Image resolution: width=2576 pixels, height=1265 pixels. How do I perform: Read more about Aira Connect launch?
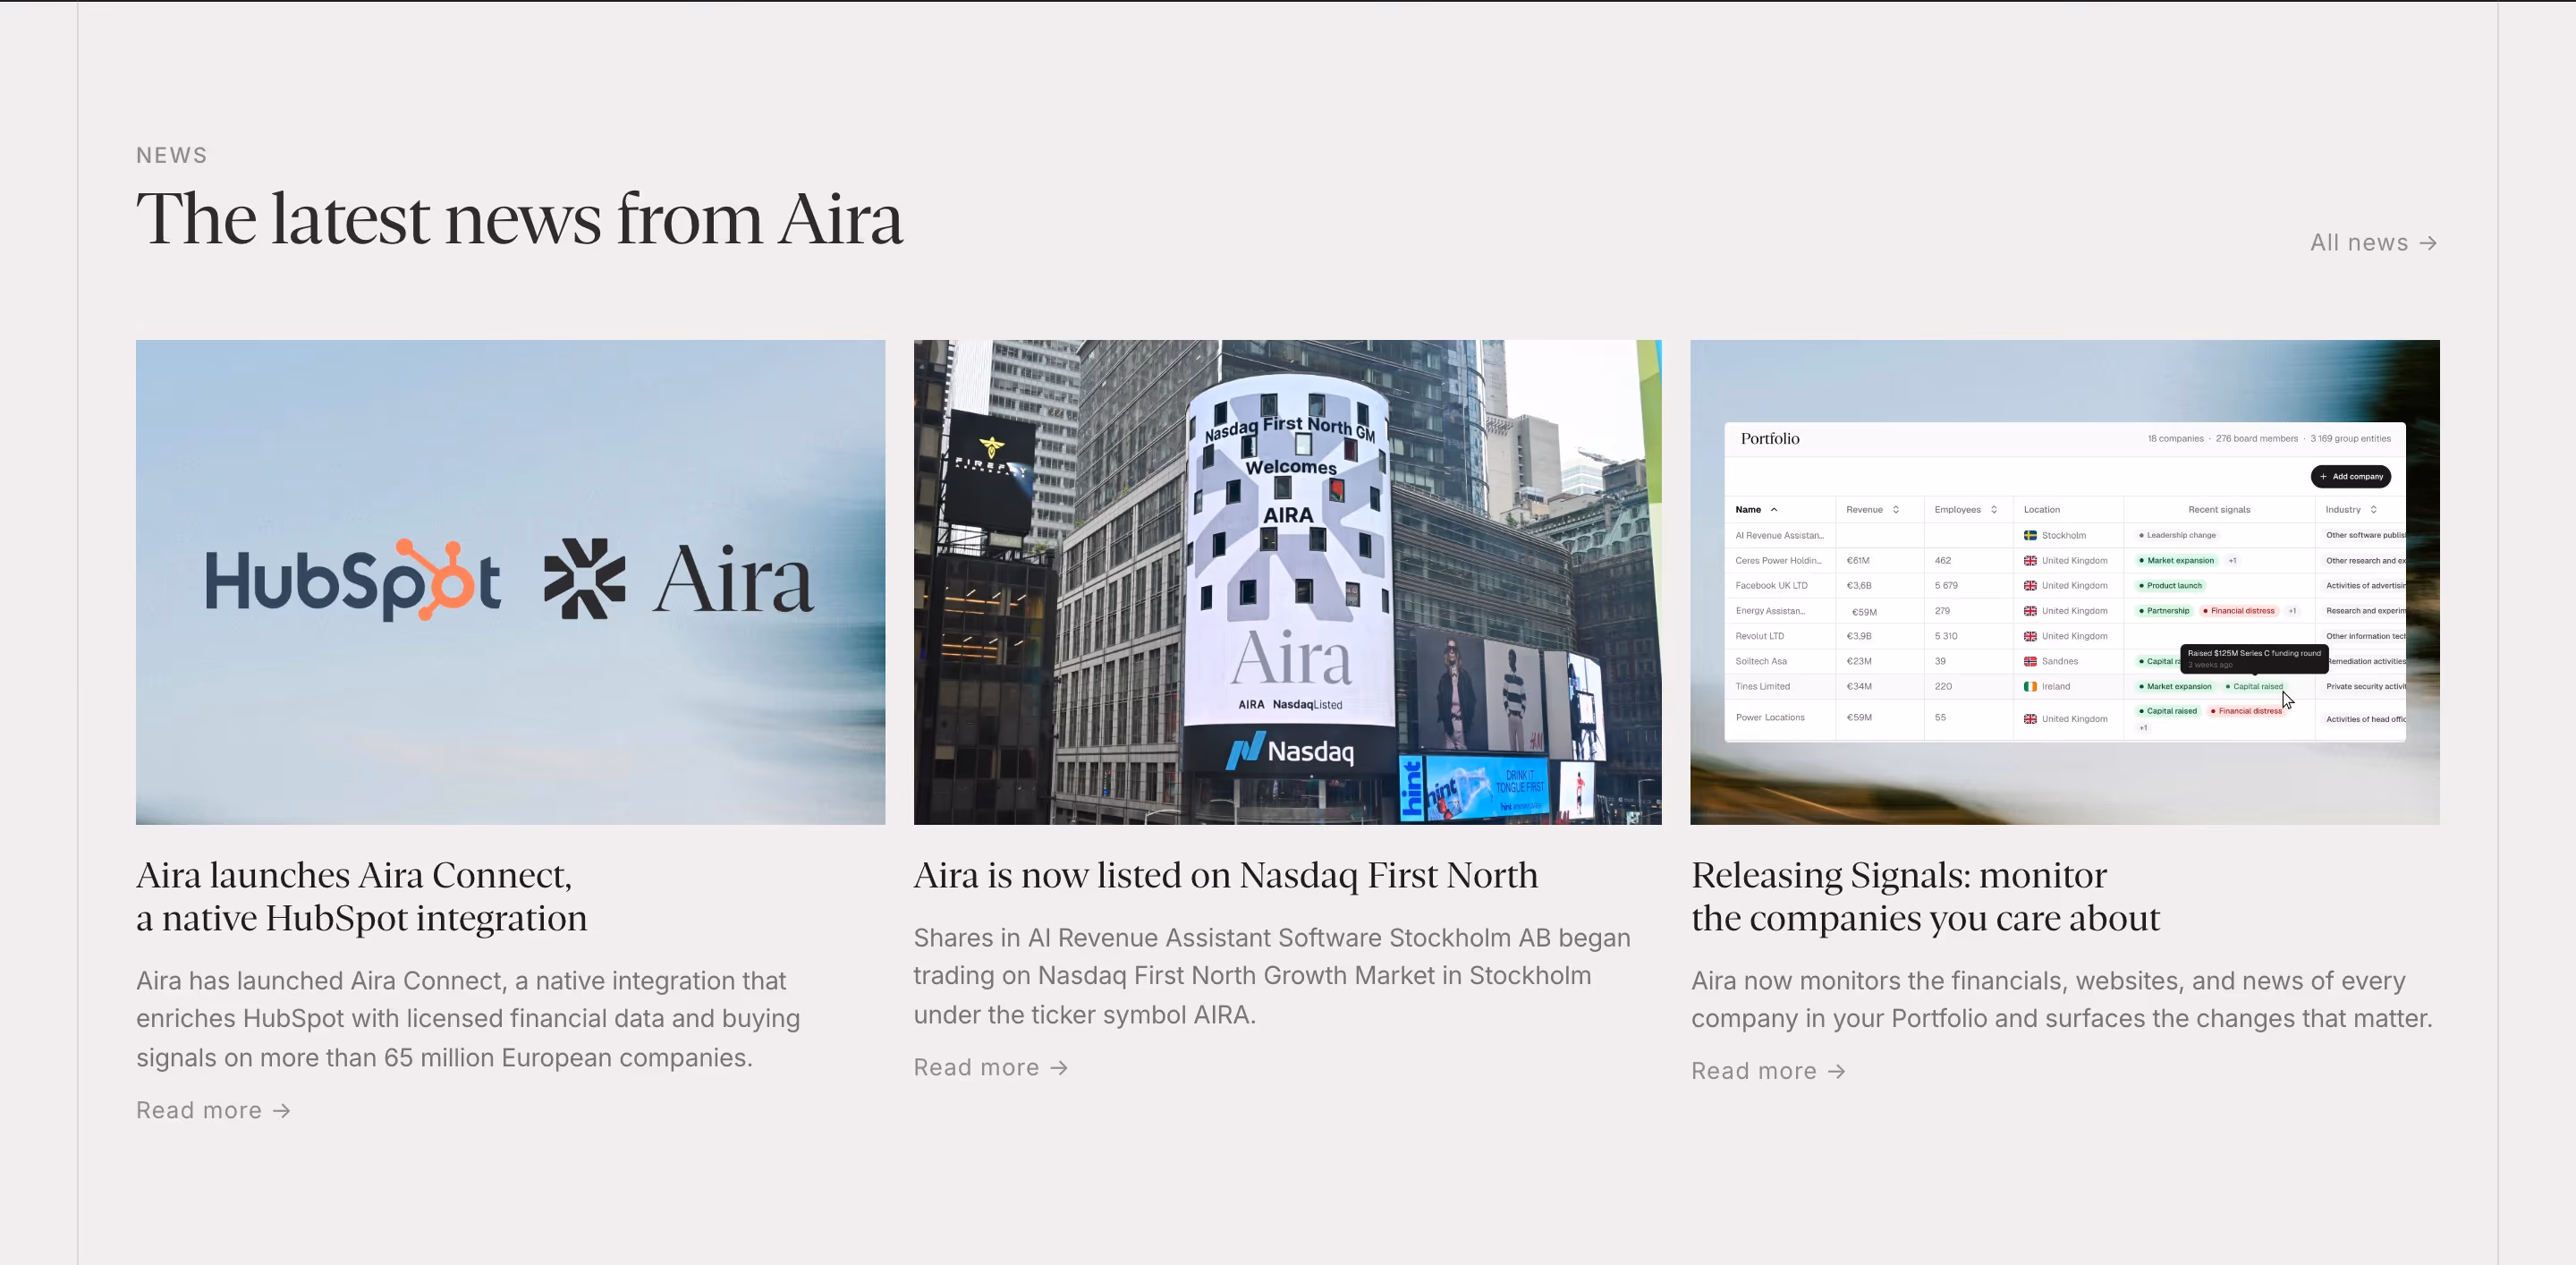click(213, 1110)
